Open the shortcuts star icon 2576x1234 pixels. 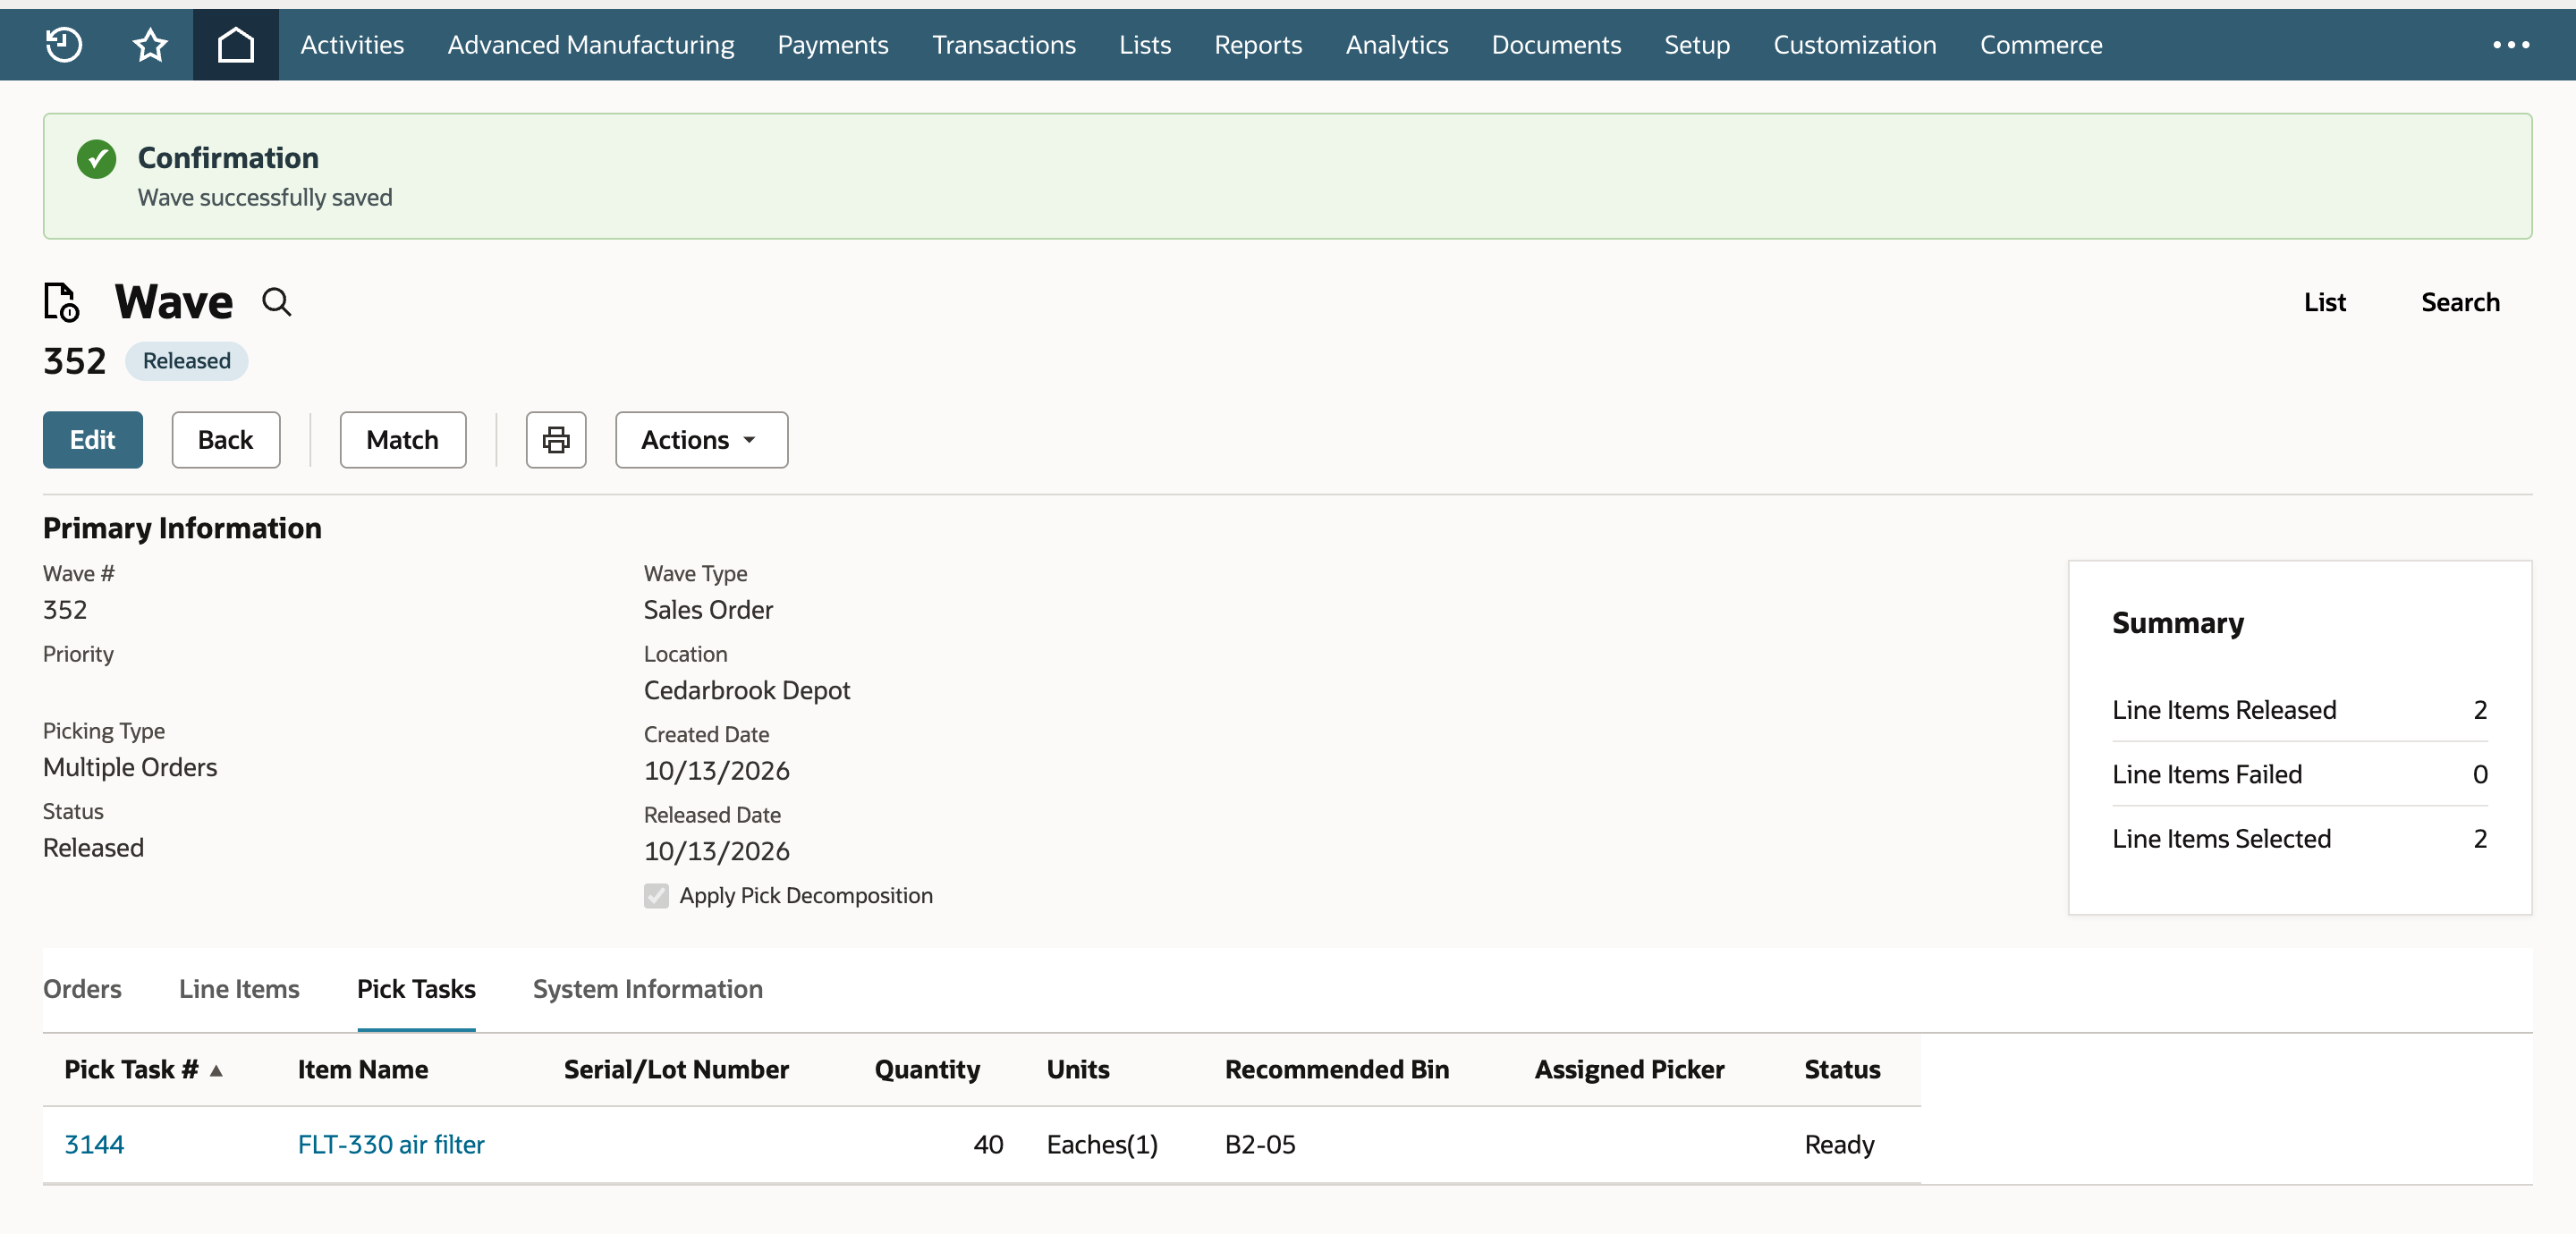click(x=150, y=44)
